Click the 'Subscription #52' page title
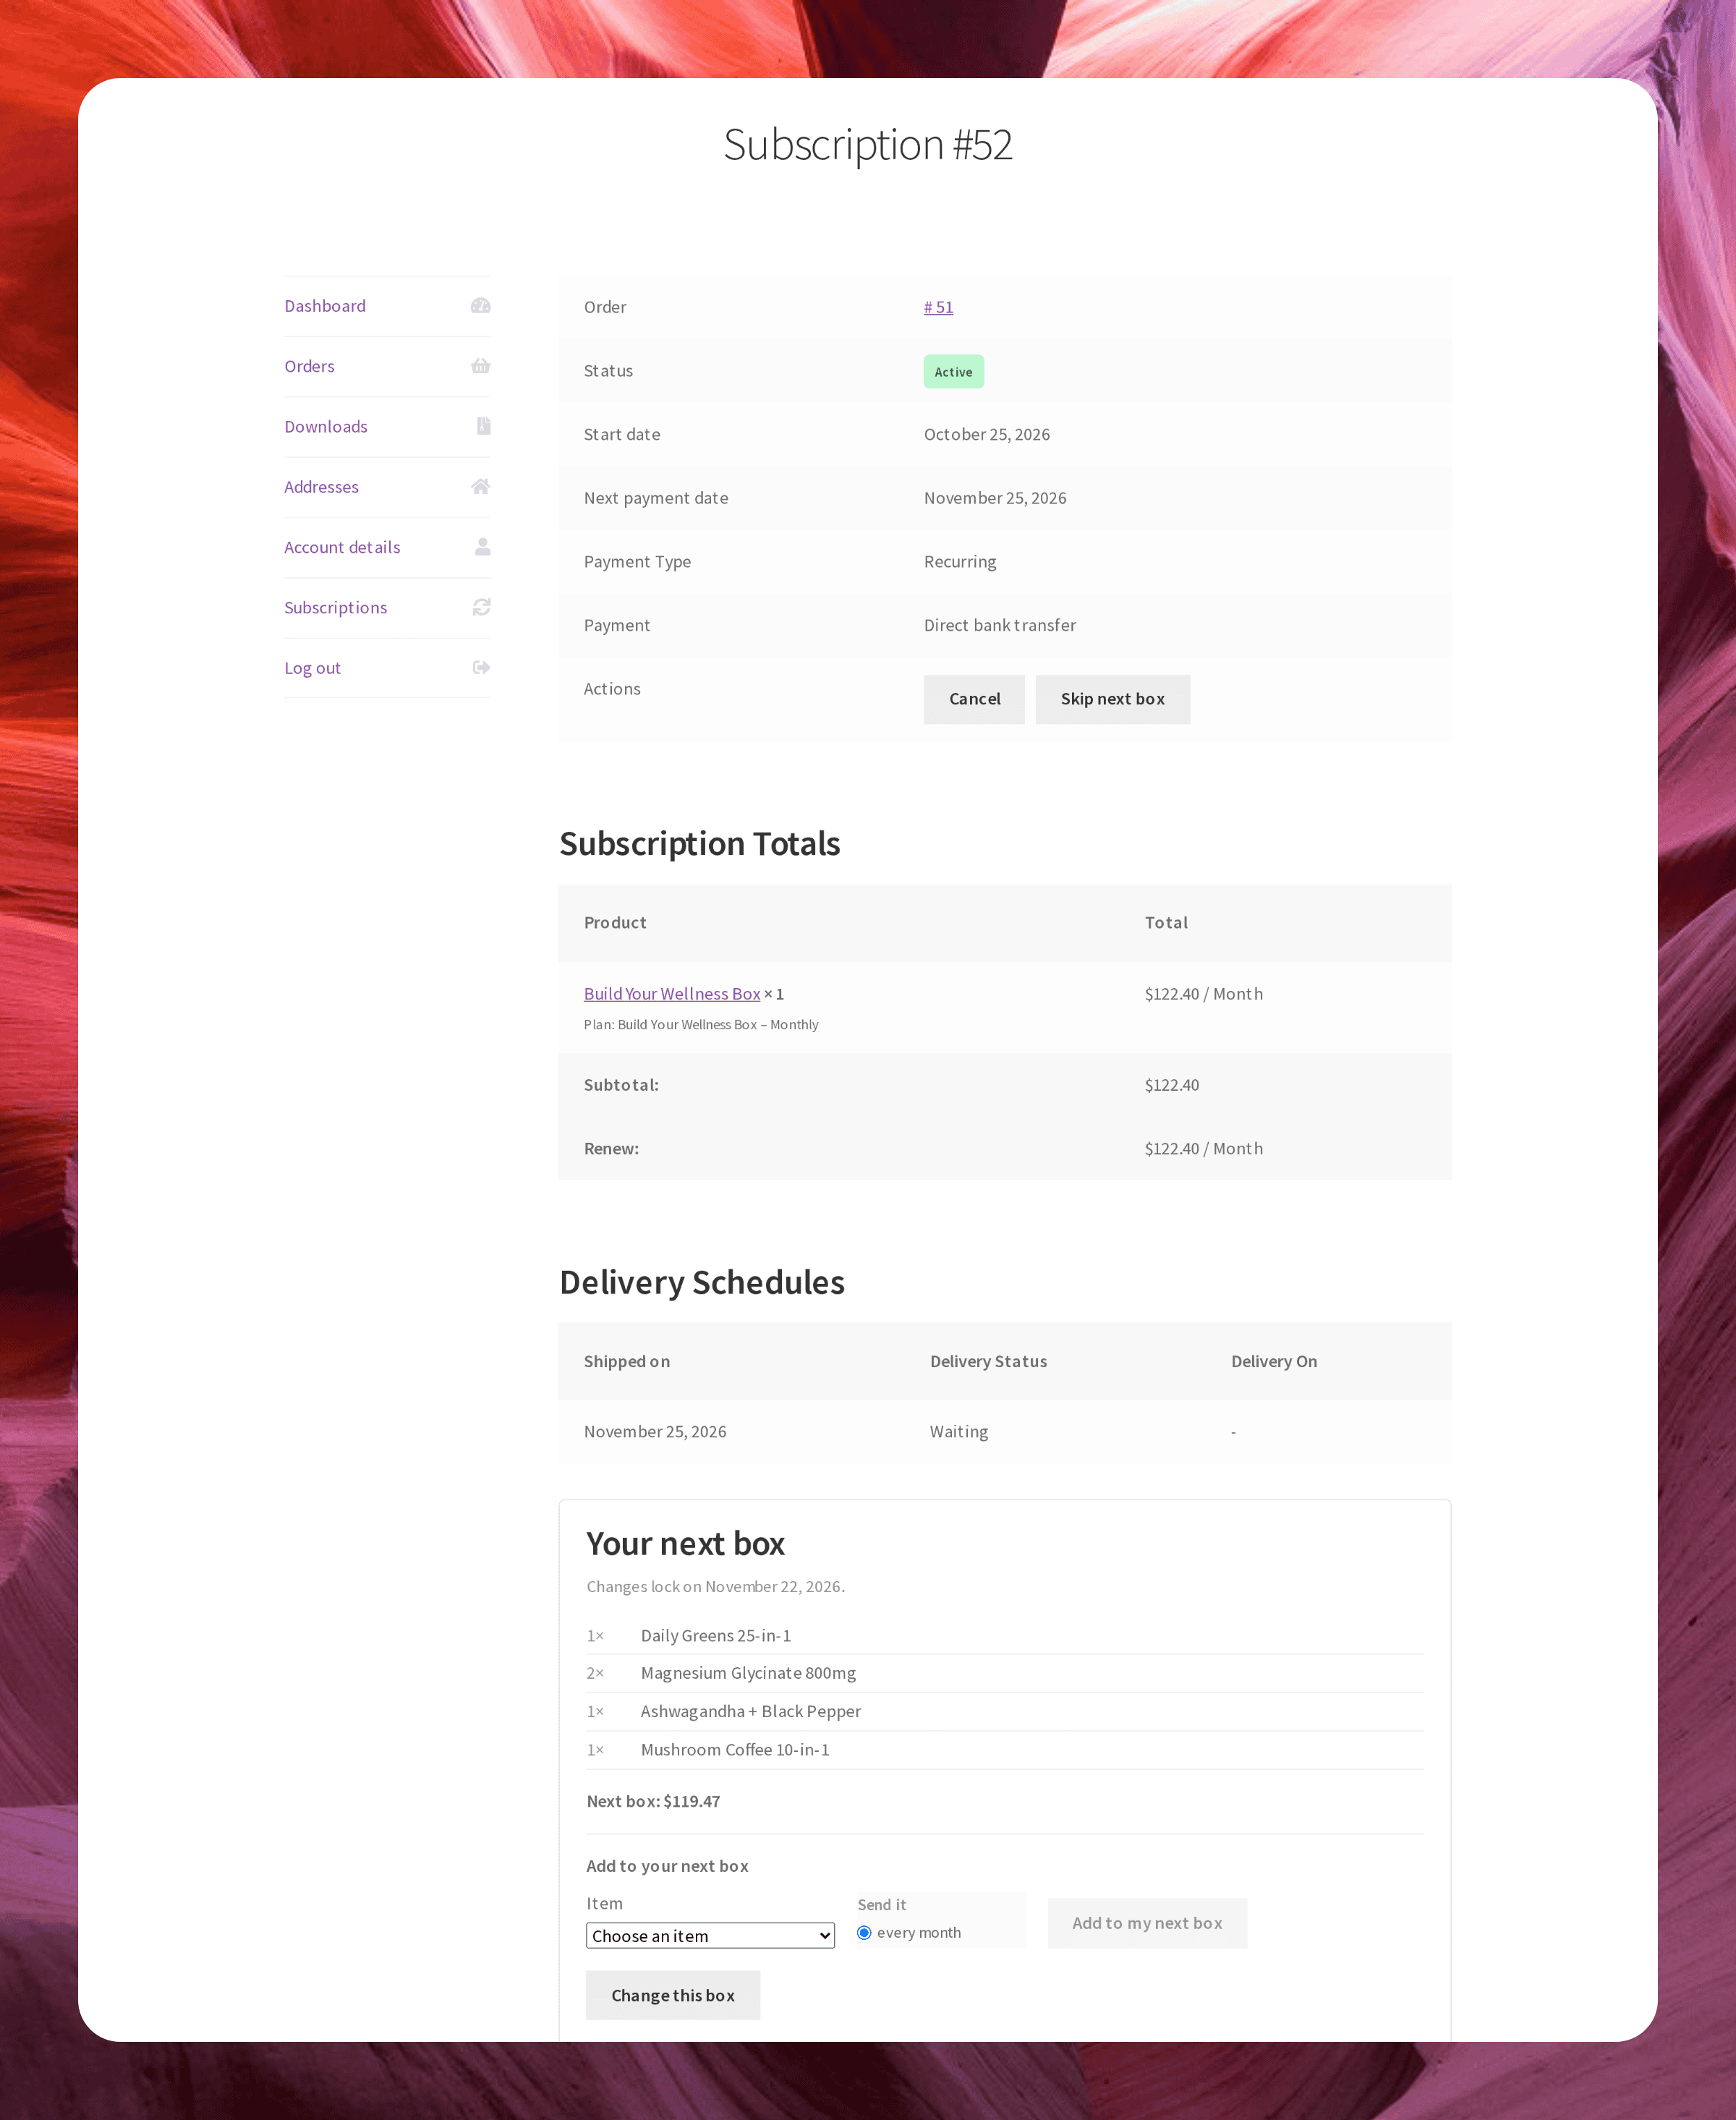 tap(868, 145)
